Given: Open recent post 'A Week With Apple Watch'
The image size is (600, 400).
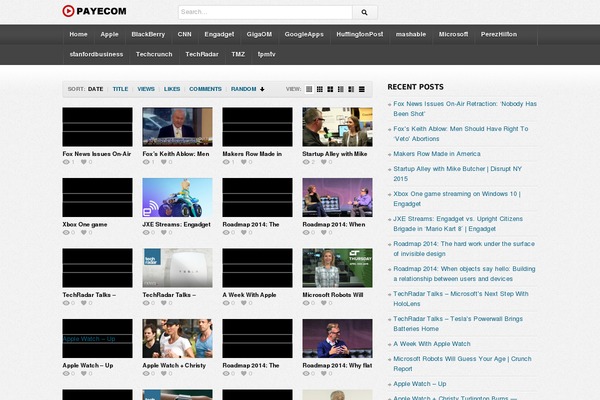Looking at the screenshot, I should (x=432, y=344).
